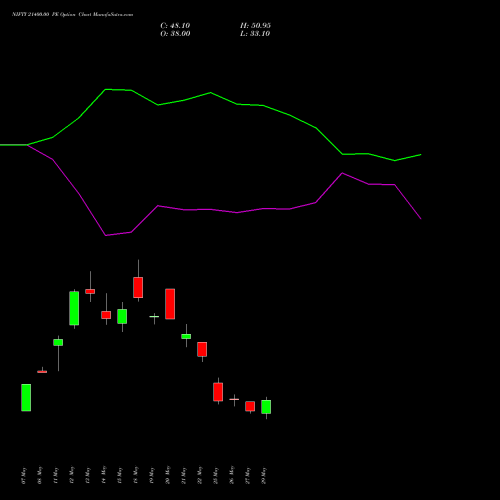
Task: Click the close value C: 48.10
Action: 175,26
